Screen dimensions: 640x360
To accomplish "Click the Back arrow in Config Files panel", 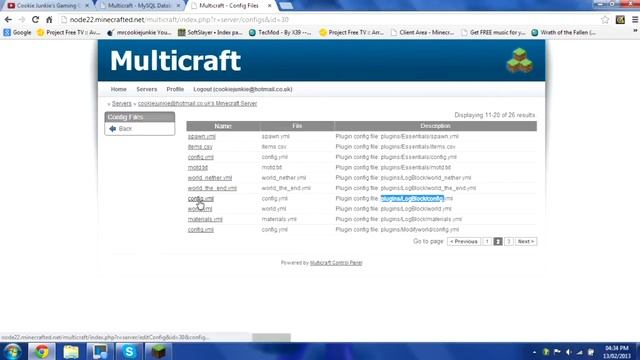I will [113, 129].
